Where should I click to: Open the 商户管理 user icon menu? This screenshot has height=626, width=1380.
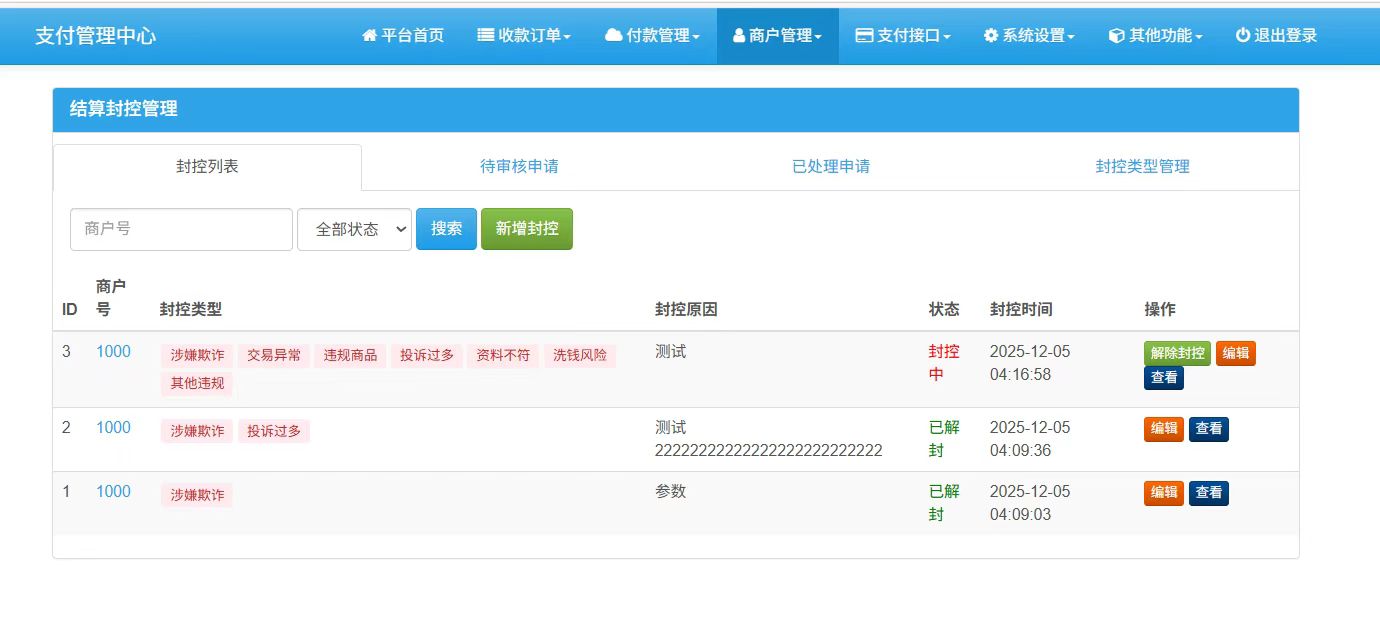[x=739, y=36]
